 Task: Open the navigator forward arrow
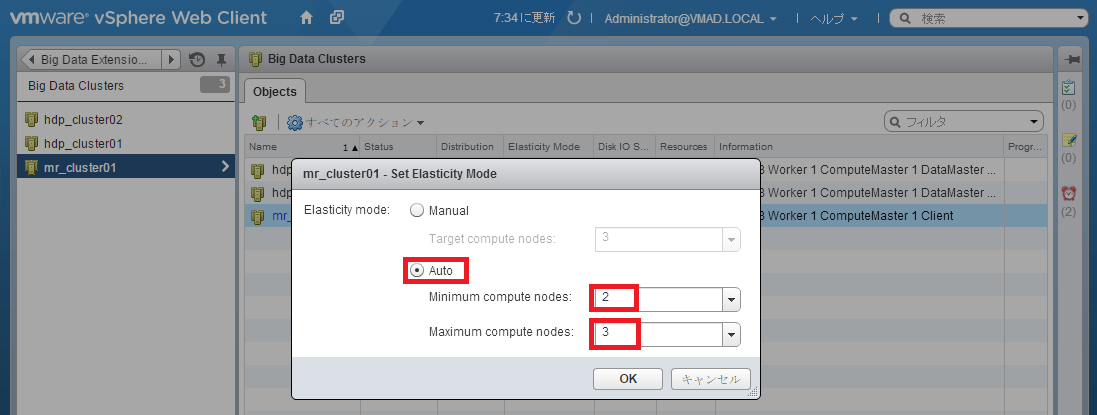171,59
